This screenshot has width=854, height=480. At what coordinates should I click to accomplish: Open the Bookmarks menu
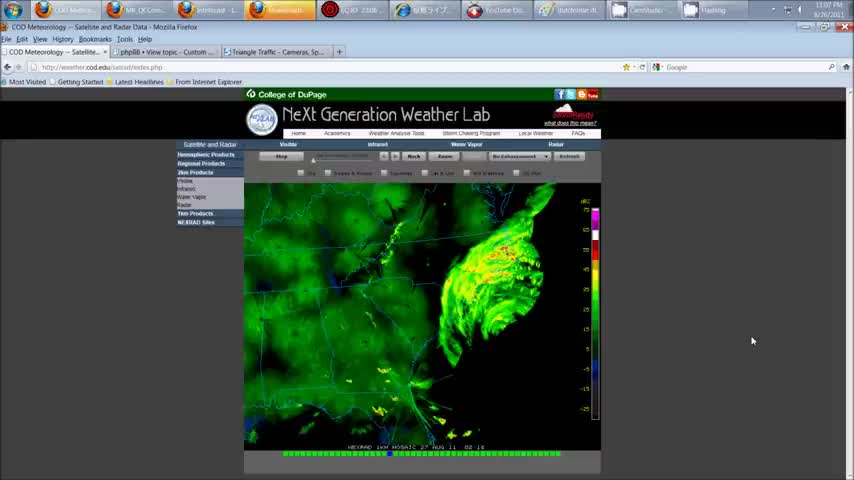point(95,39)
